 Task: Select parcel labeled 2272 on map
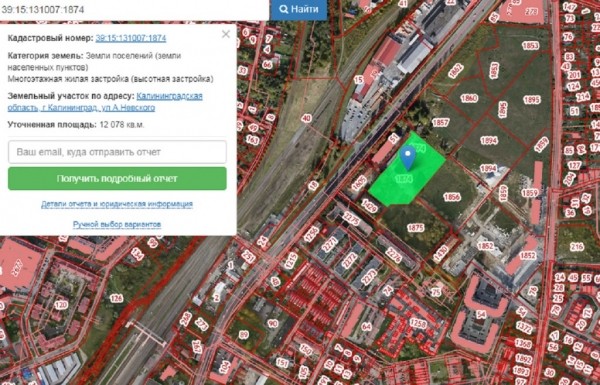pyautogui.click(x=349, y=260)
